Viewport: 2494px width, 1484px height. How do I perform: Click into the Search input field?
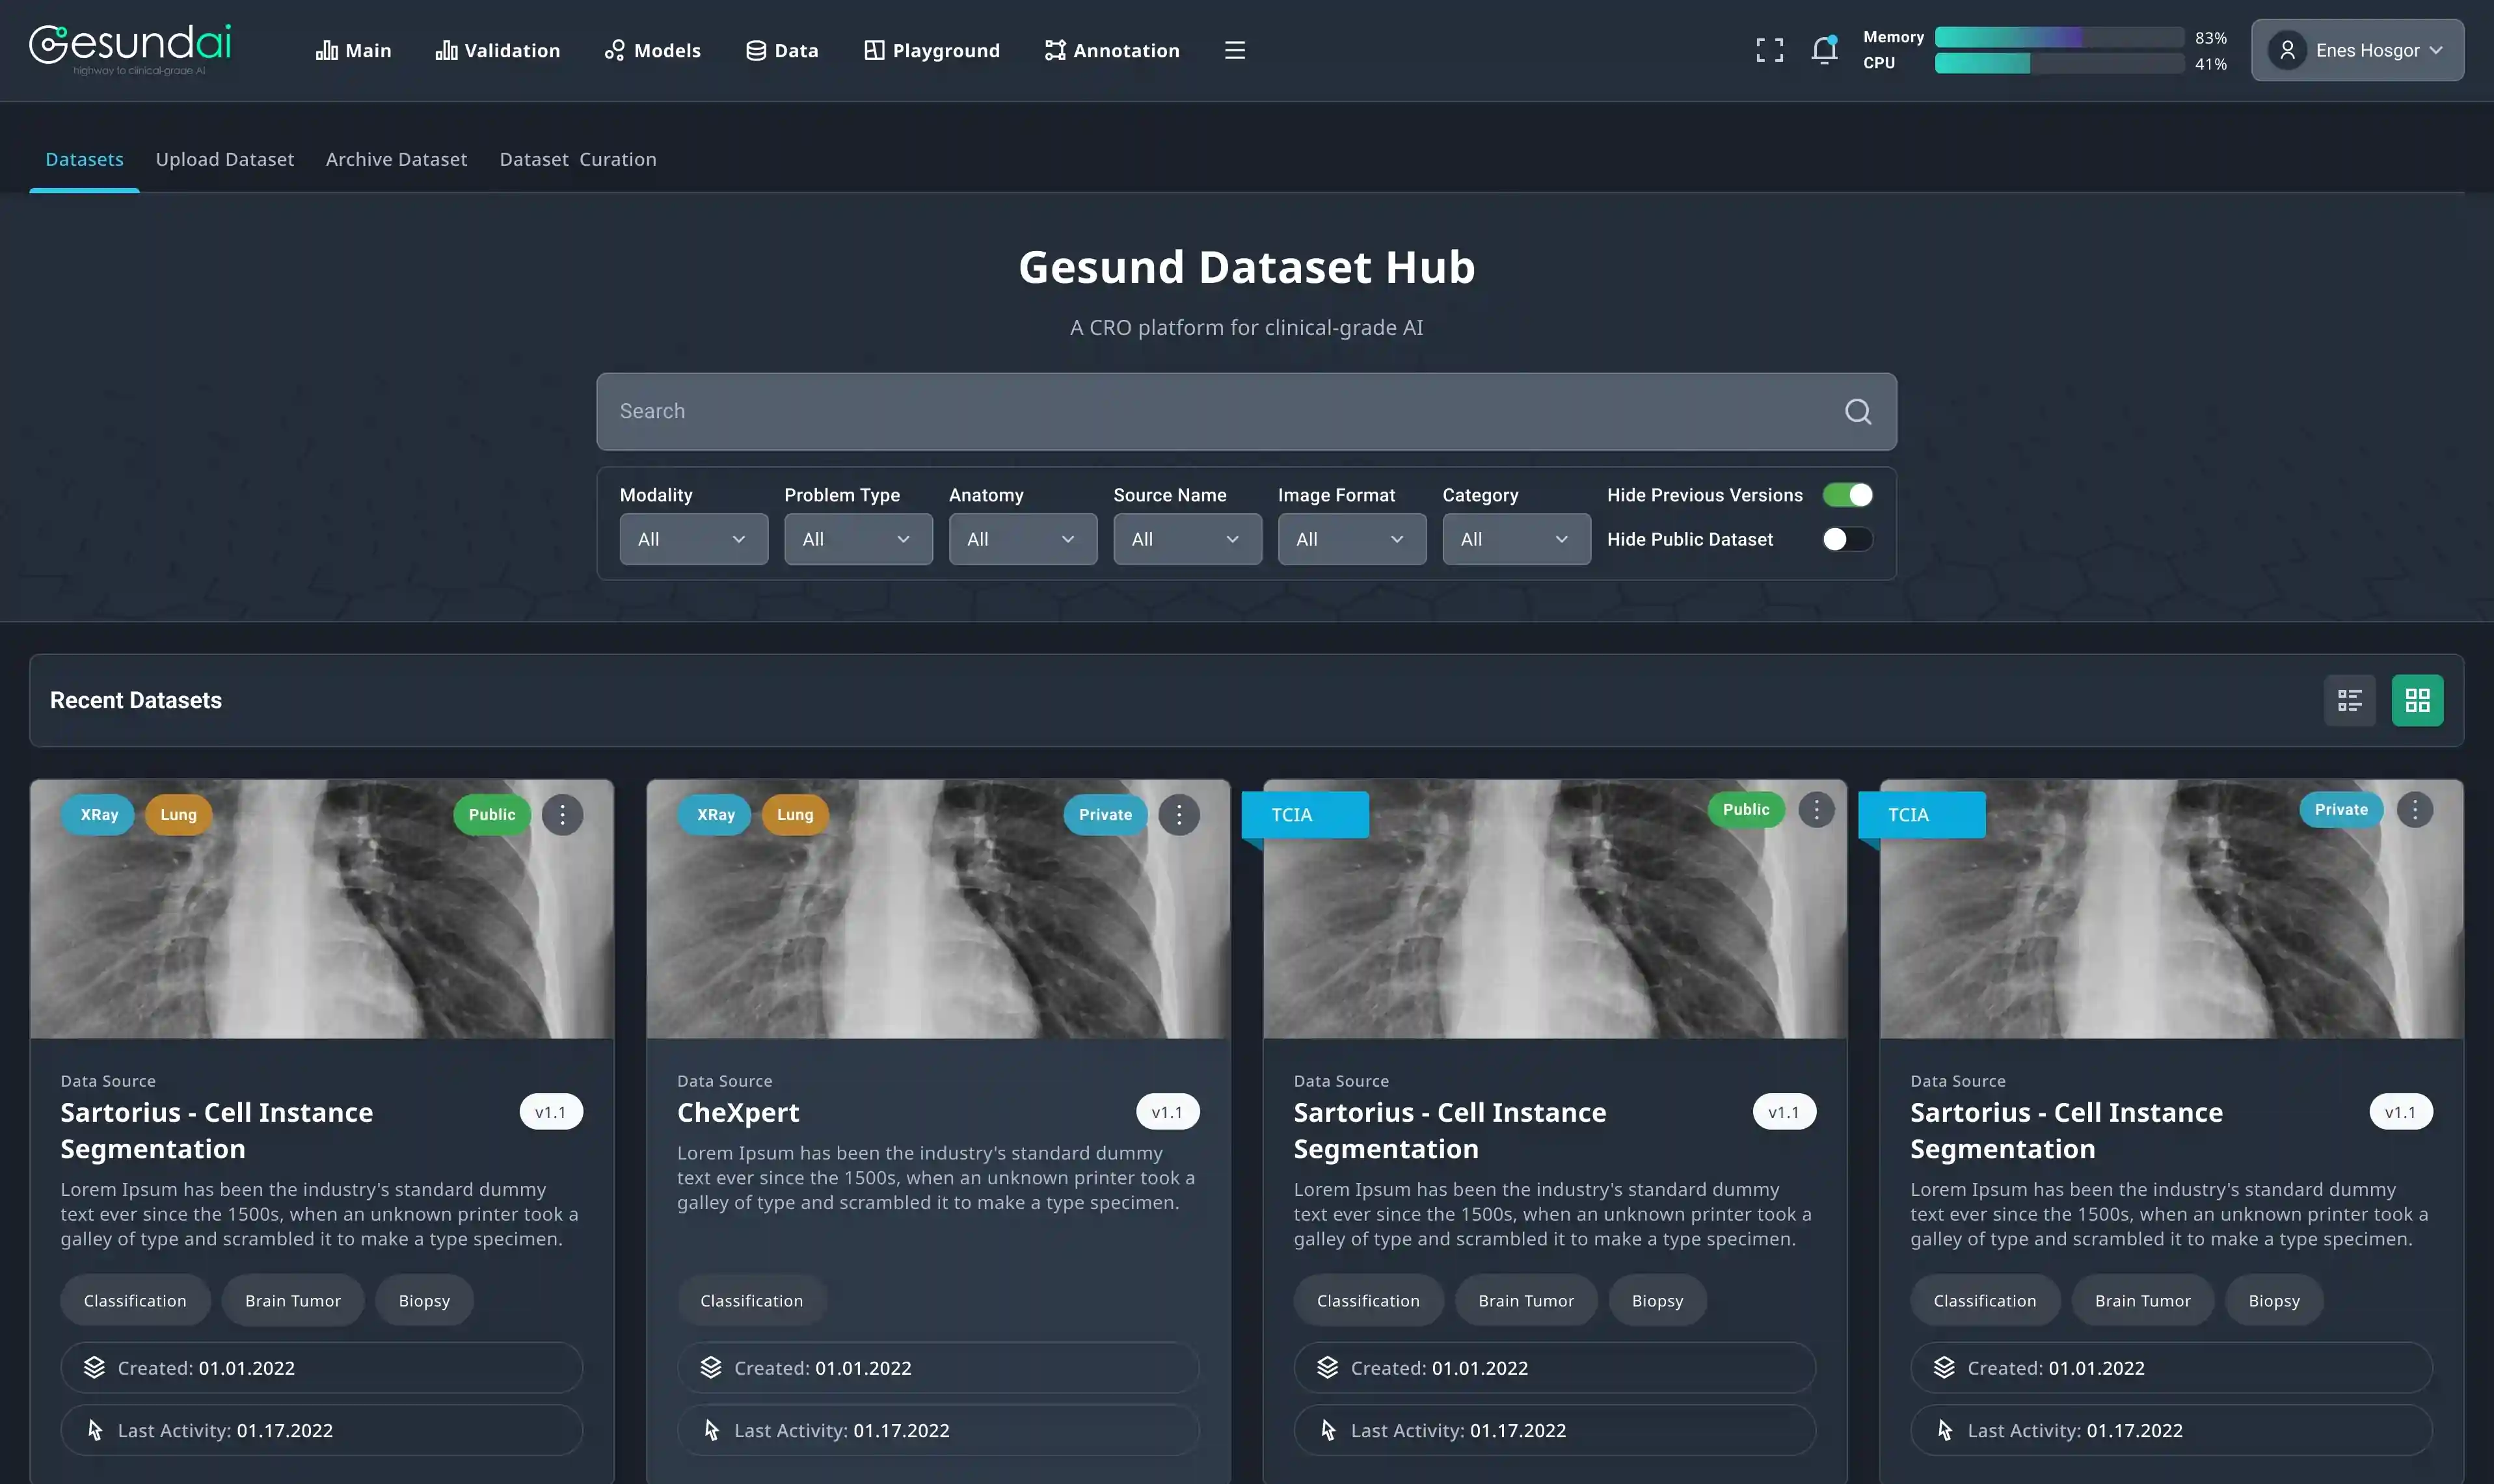click(1200, 412)
